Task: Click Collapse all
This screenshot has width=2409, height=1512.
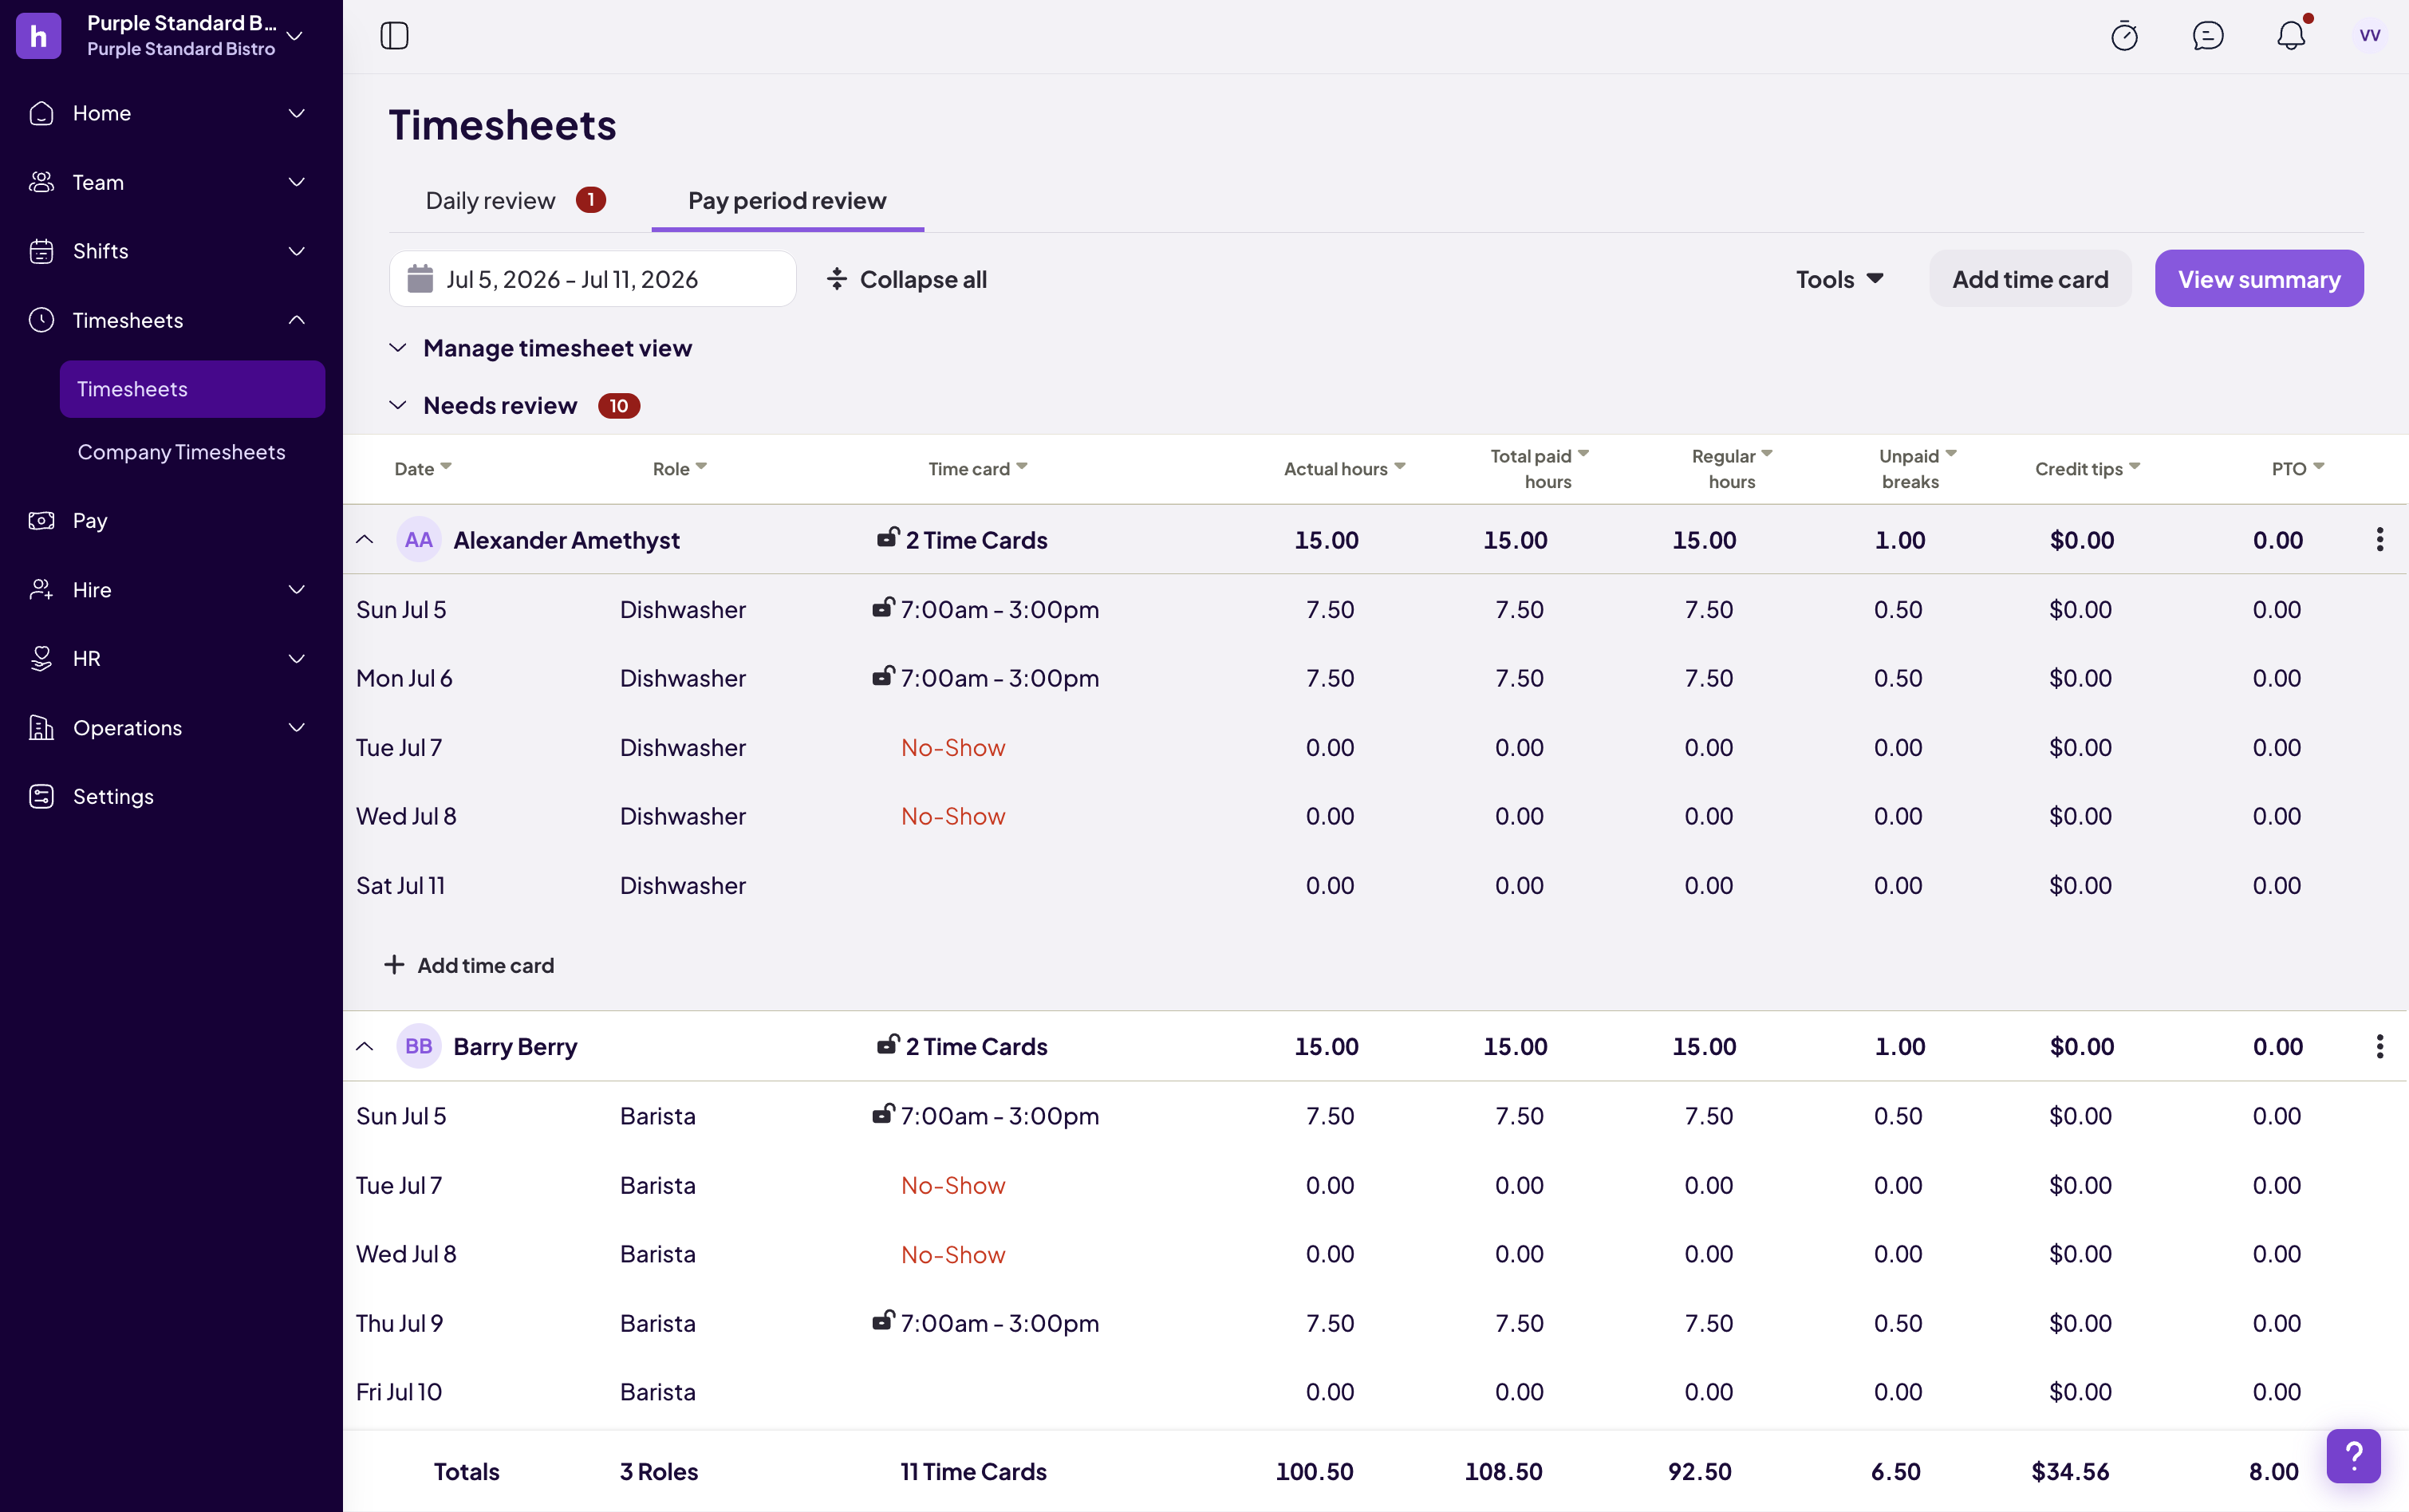Action: click(x=906, y=279)
